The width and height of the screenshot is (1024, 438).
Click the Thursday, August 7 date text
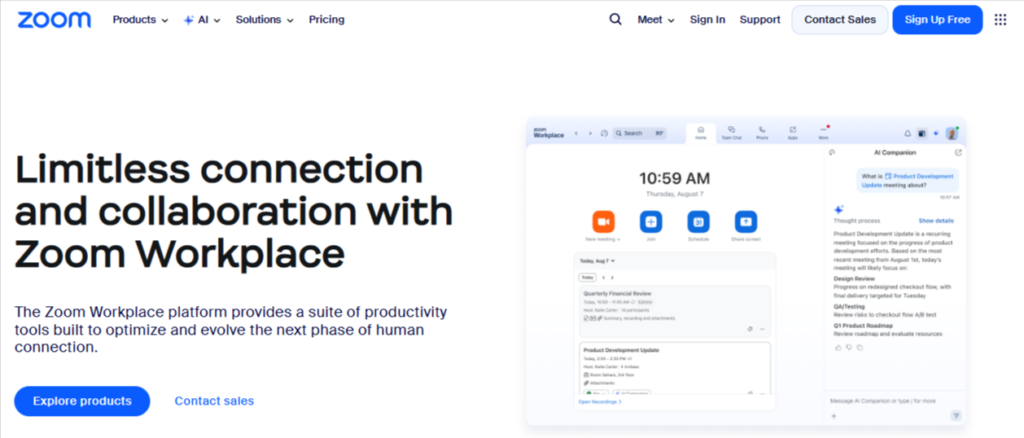point(675,195)
